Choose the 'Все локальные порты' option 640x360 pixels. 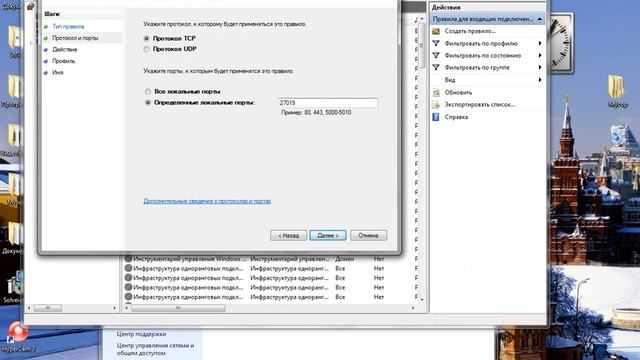click(148, 91)
